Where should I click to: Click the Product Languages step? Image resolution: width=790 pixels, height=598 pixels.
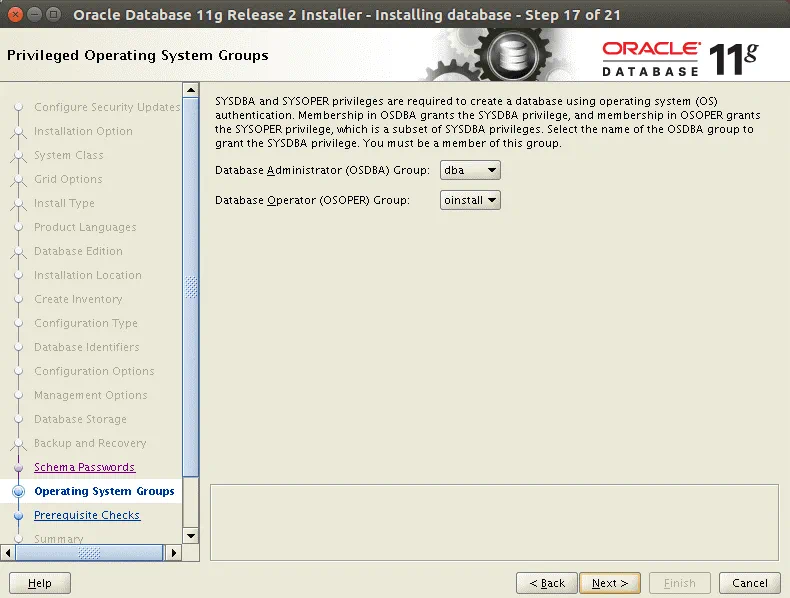pyautogui.click(x=85, y=227)
